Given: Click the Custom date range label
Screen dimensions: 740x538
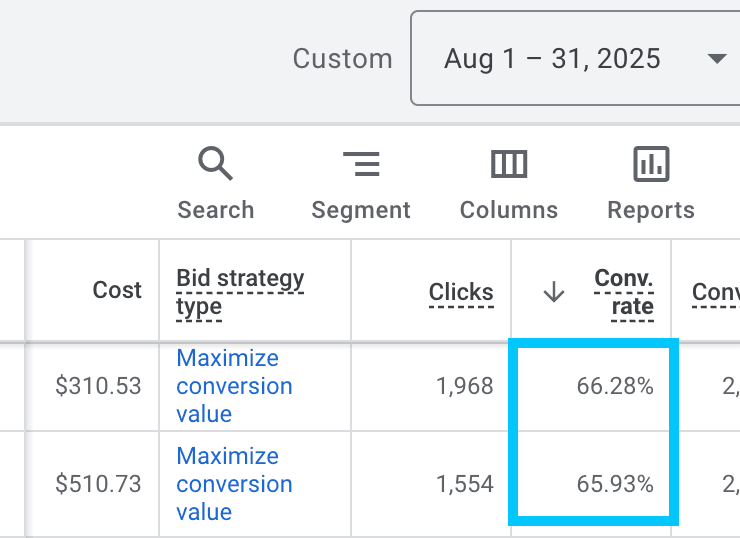Looking at the screenshot, I should (x=341, y=59).
